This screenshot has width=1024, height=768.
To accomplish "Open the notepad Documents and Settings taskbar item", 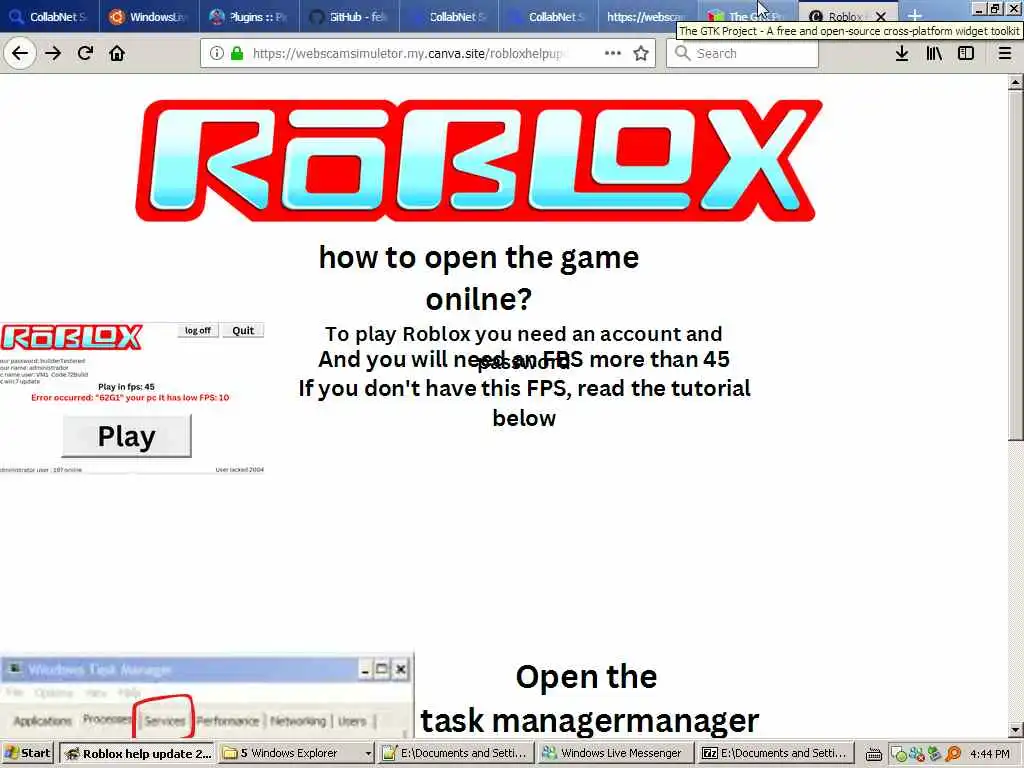I will click(455, 753).
